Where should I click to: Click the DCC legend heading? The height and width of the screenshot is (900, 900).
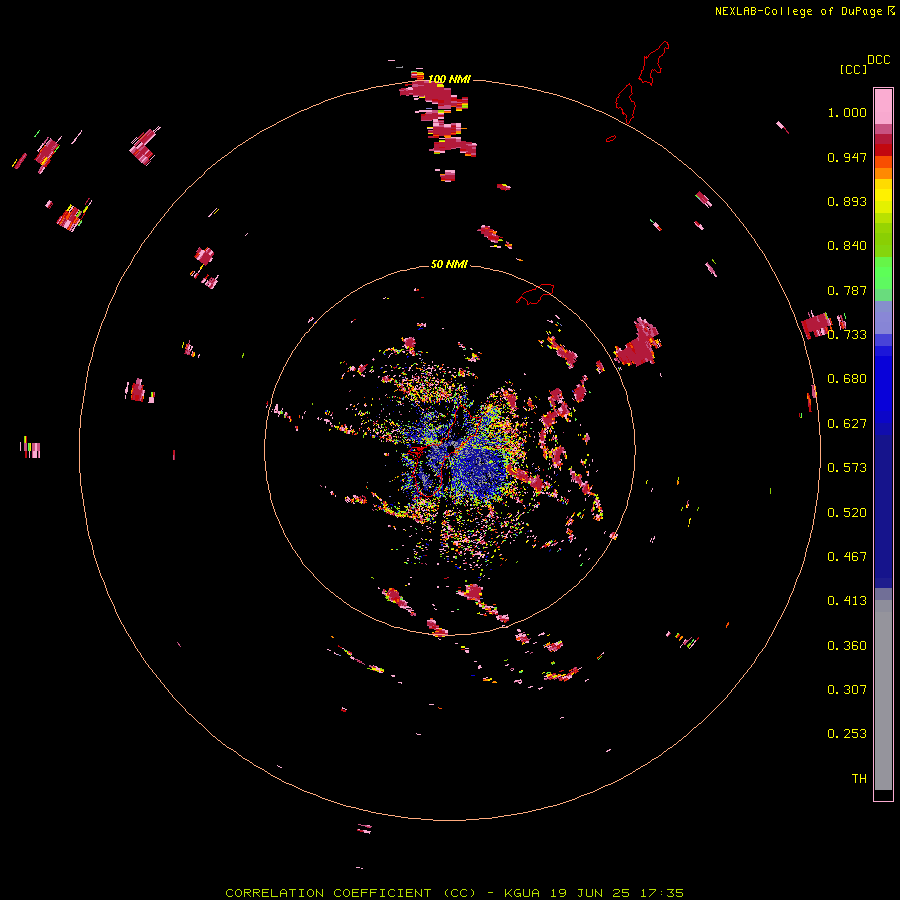878,60
